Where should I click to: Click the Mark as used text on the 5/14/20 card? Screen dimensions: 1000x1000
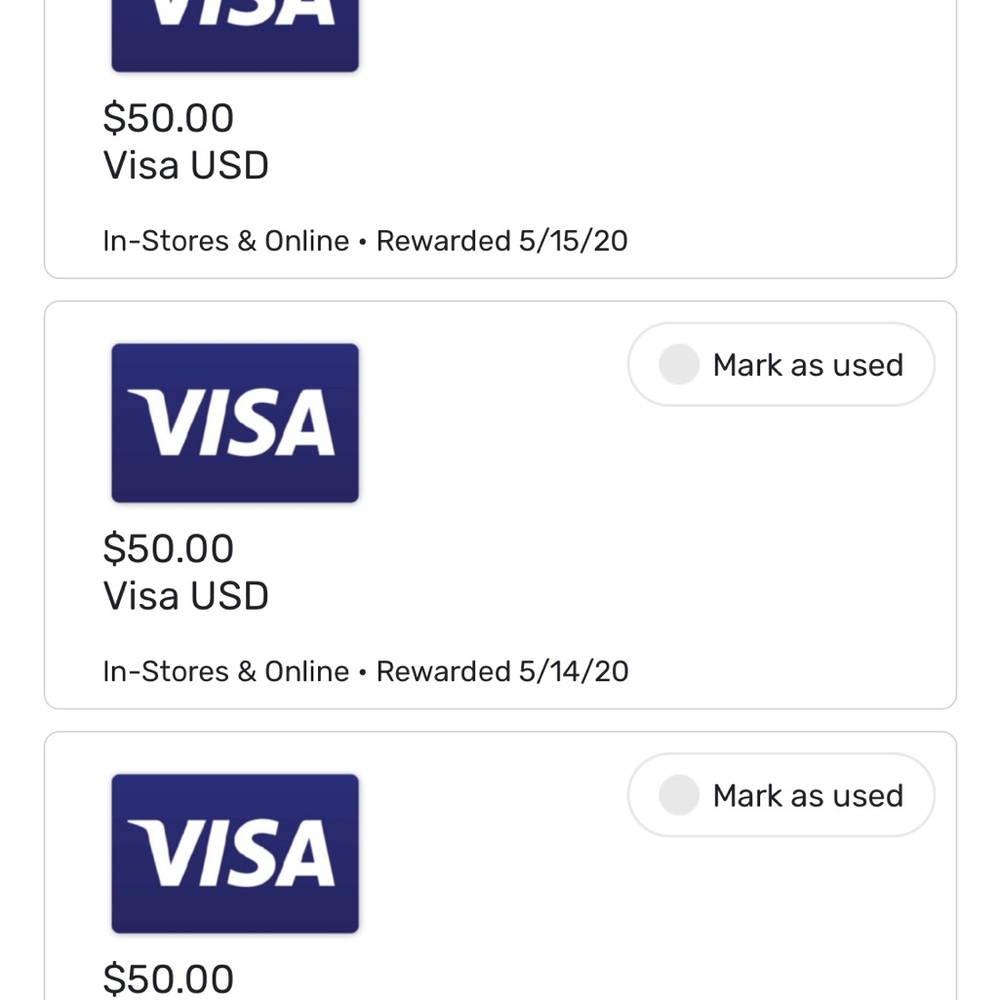coord(808,365)
